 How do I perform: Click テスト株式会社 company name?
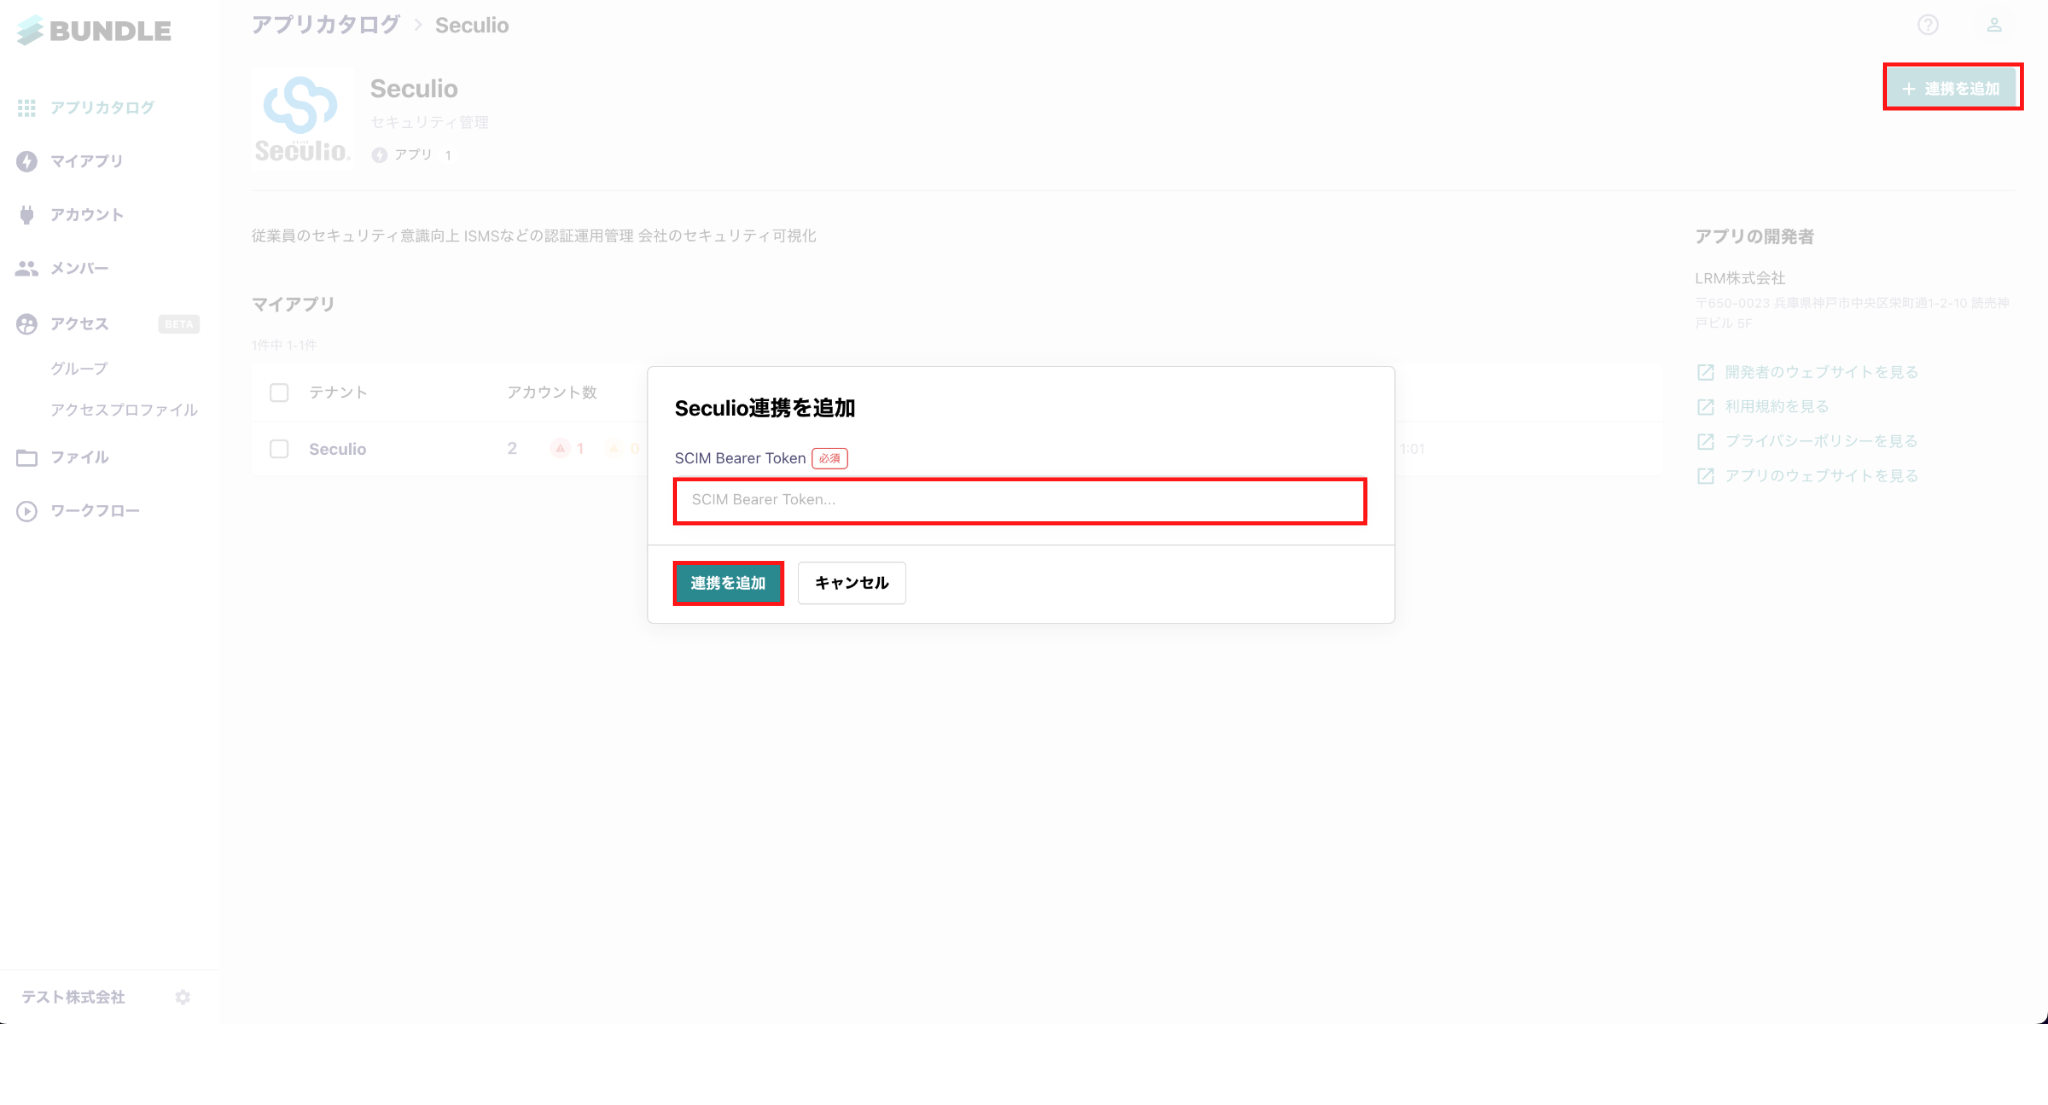point(73,997)
